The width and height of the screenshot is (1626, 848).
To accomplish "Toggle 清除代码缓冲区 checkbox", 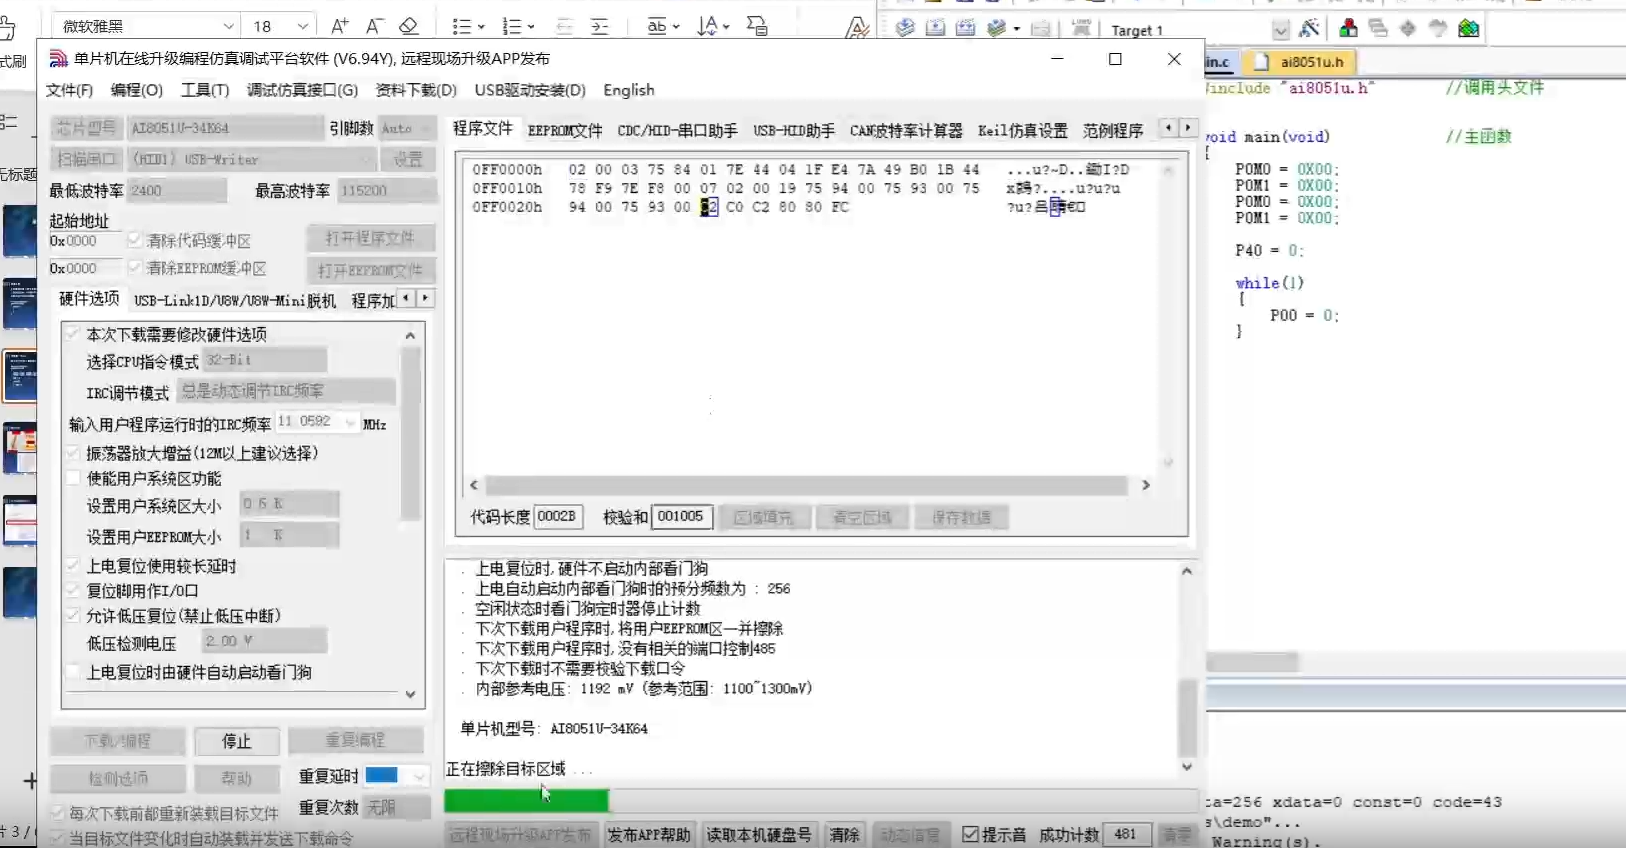I will tap(135, 240).
